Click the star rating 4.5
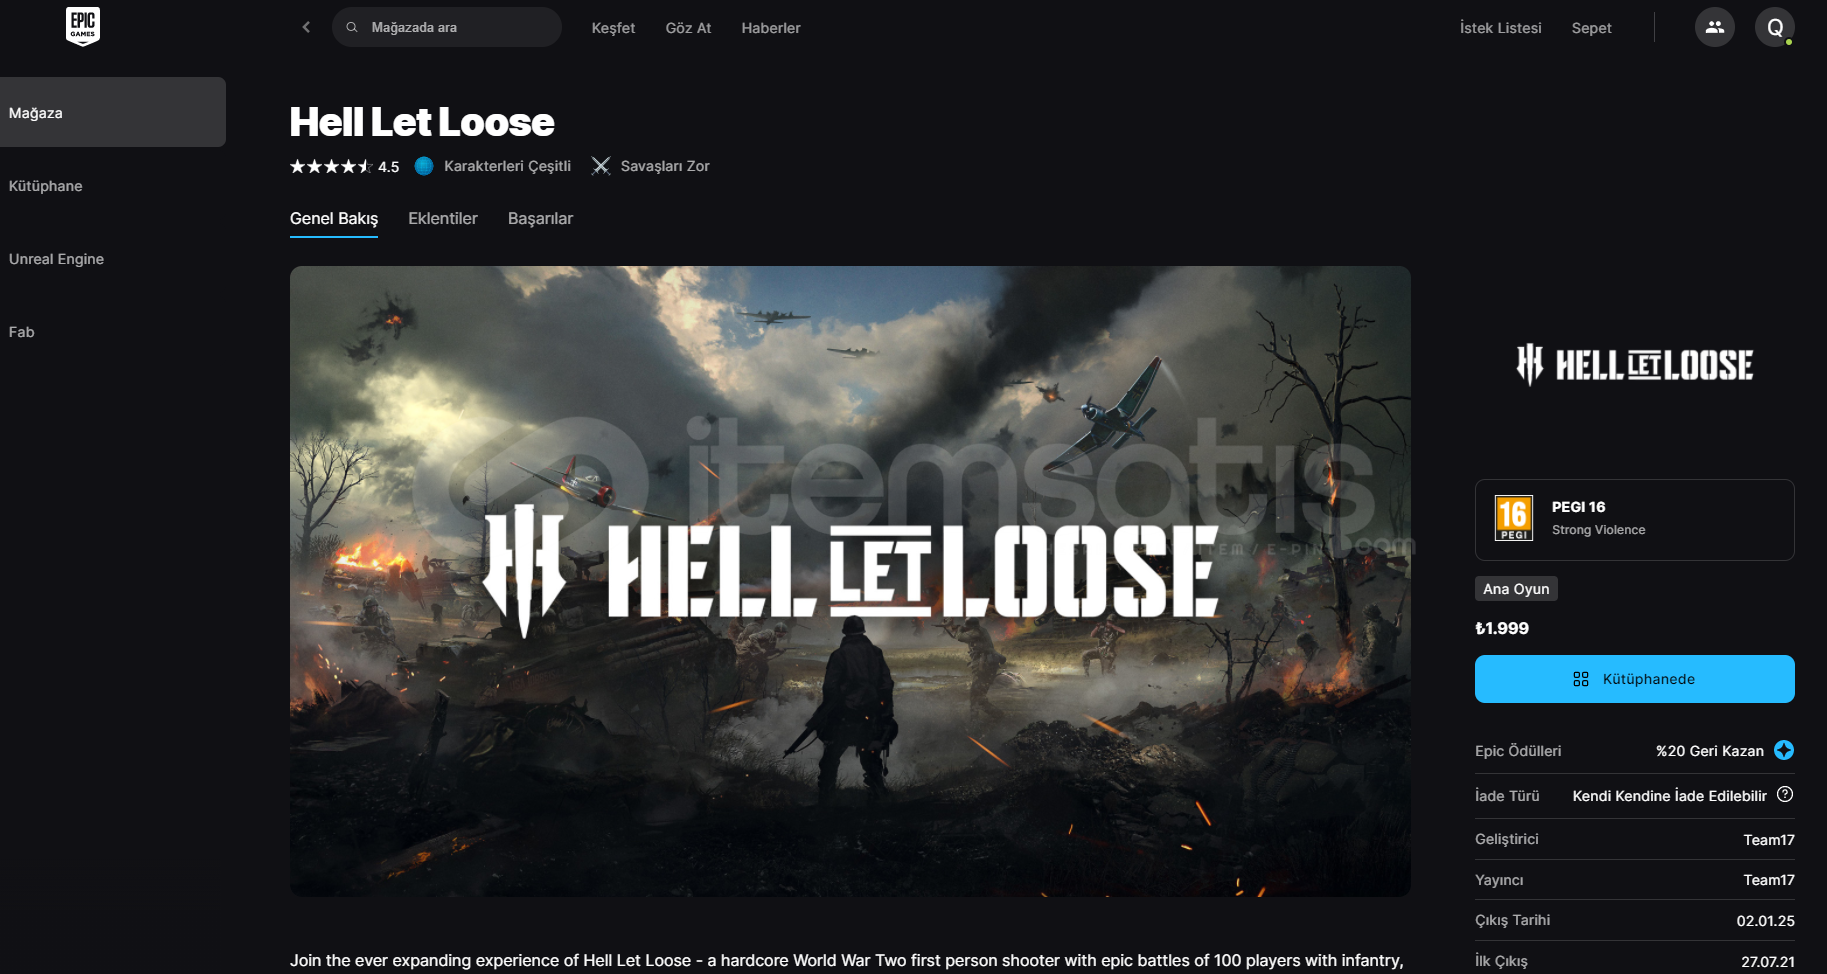This screenshot has height=974, width=1827. pyautogui.click(x=344, y=167)
